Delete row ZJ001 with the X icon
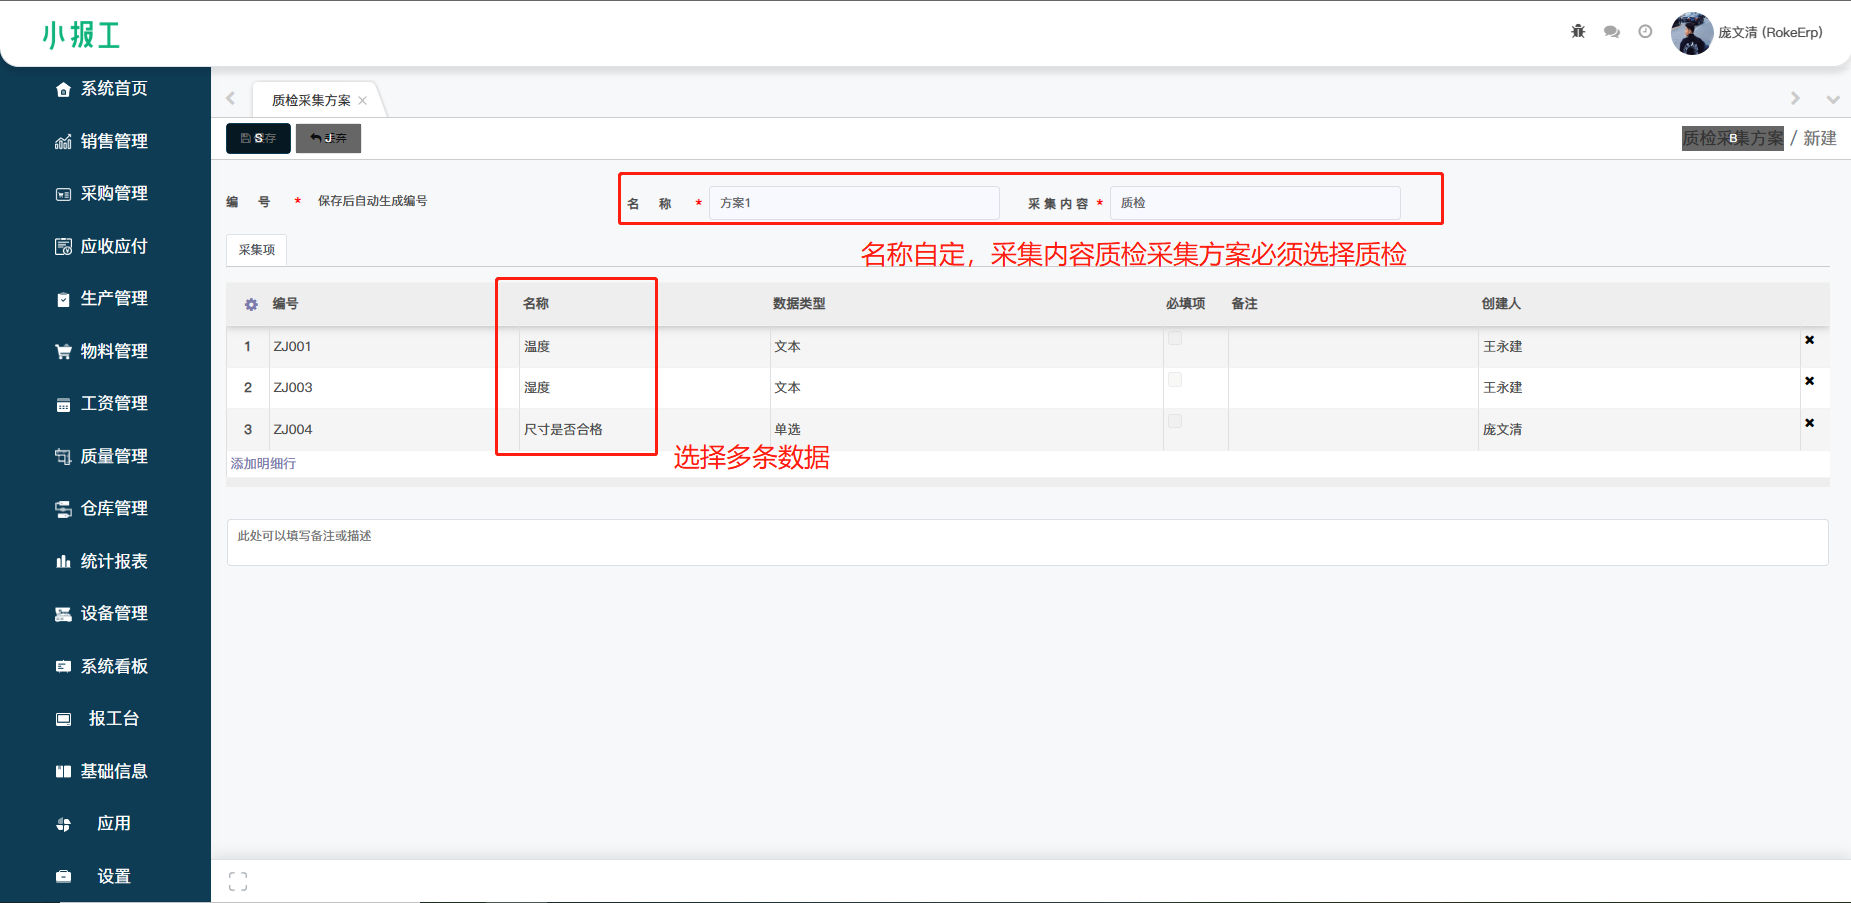Screen dimensions: 1851x903 click(x=1809, y=340)
